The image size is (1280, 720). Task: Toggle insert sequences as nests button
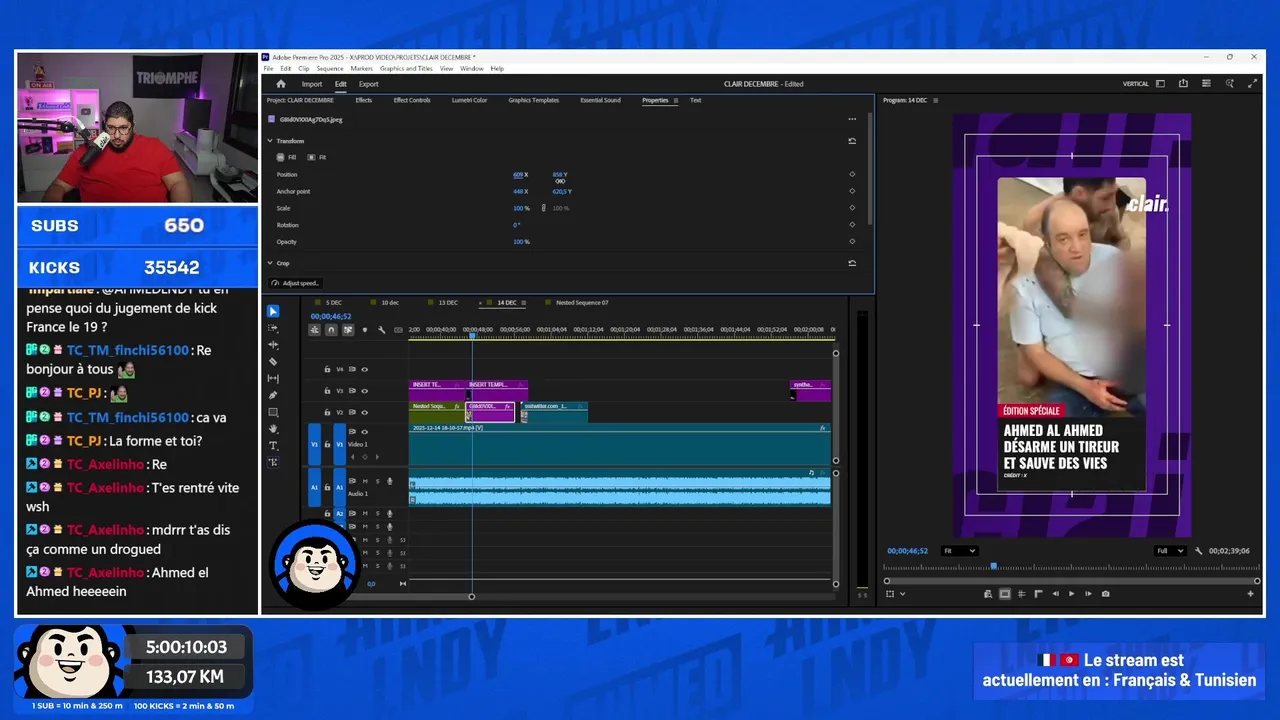click(x=315, y=330)
